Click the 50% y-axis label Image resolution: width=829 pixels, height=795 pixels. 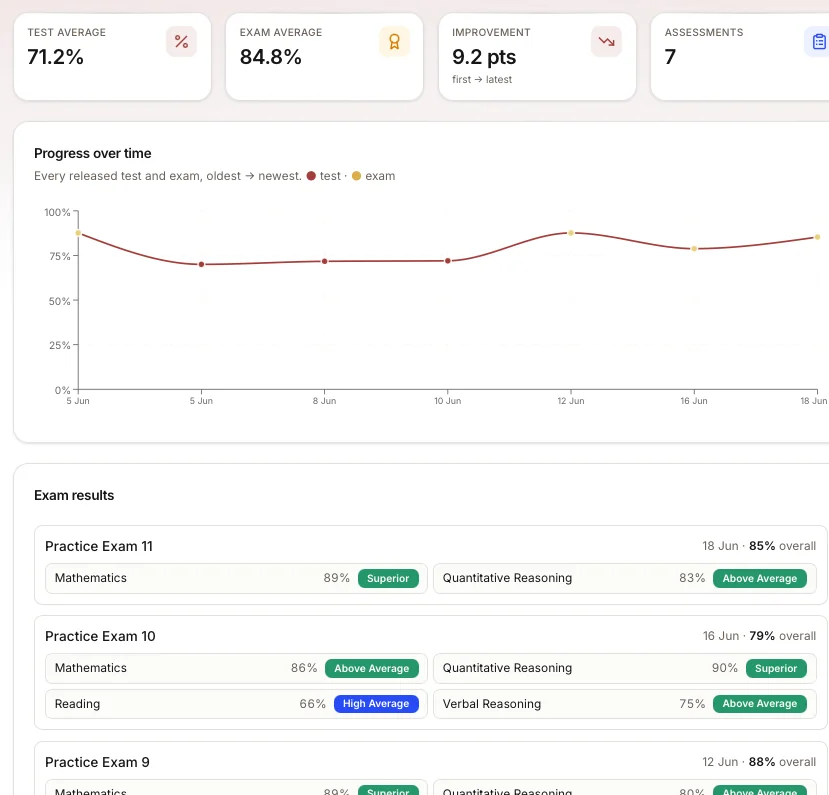[59, 301]
